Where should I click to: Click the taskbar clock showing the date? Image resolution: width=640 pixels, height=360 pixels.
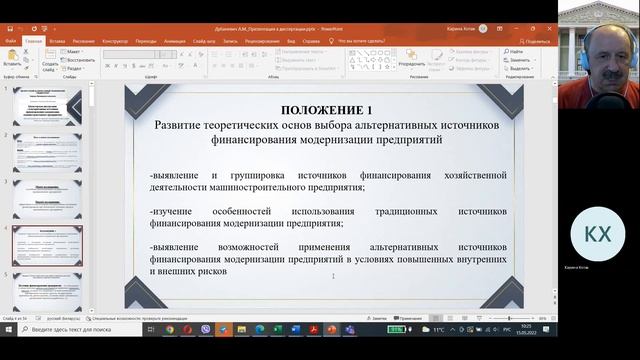click(x=526, y=329)
